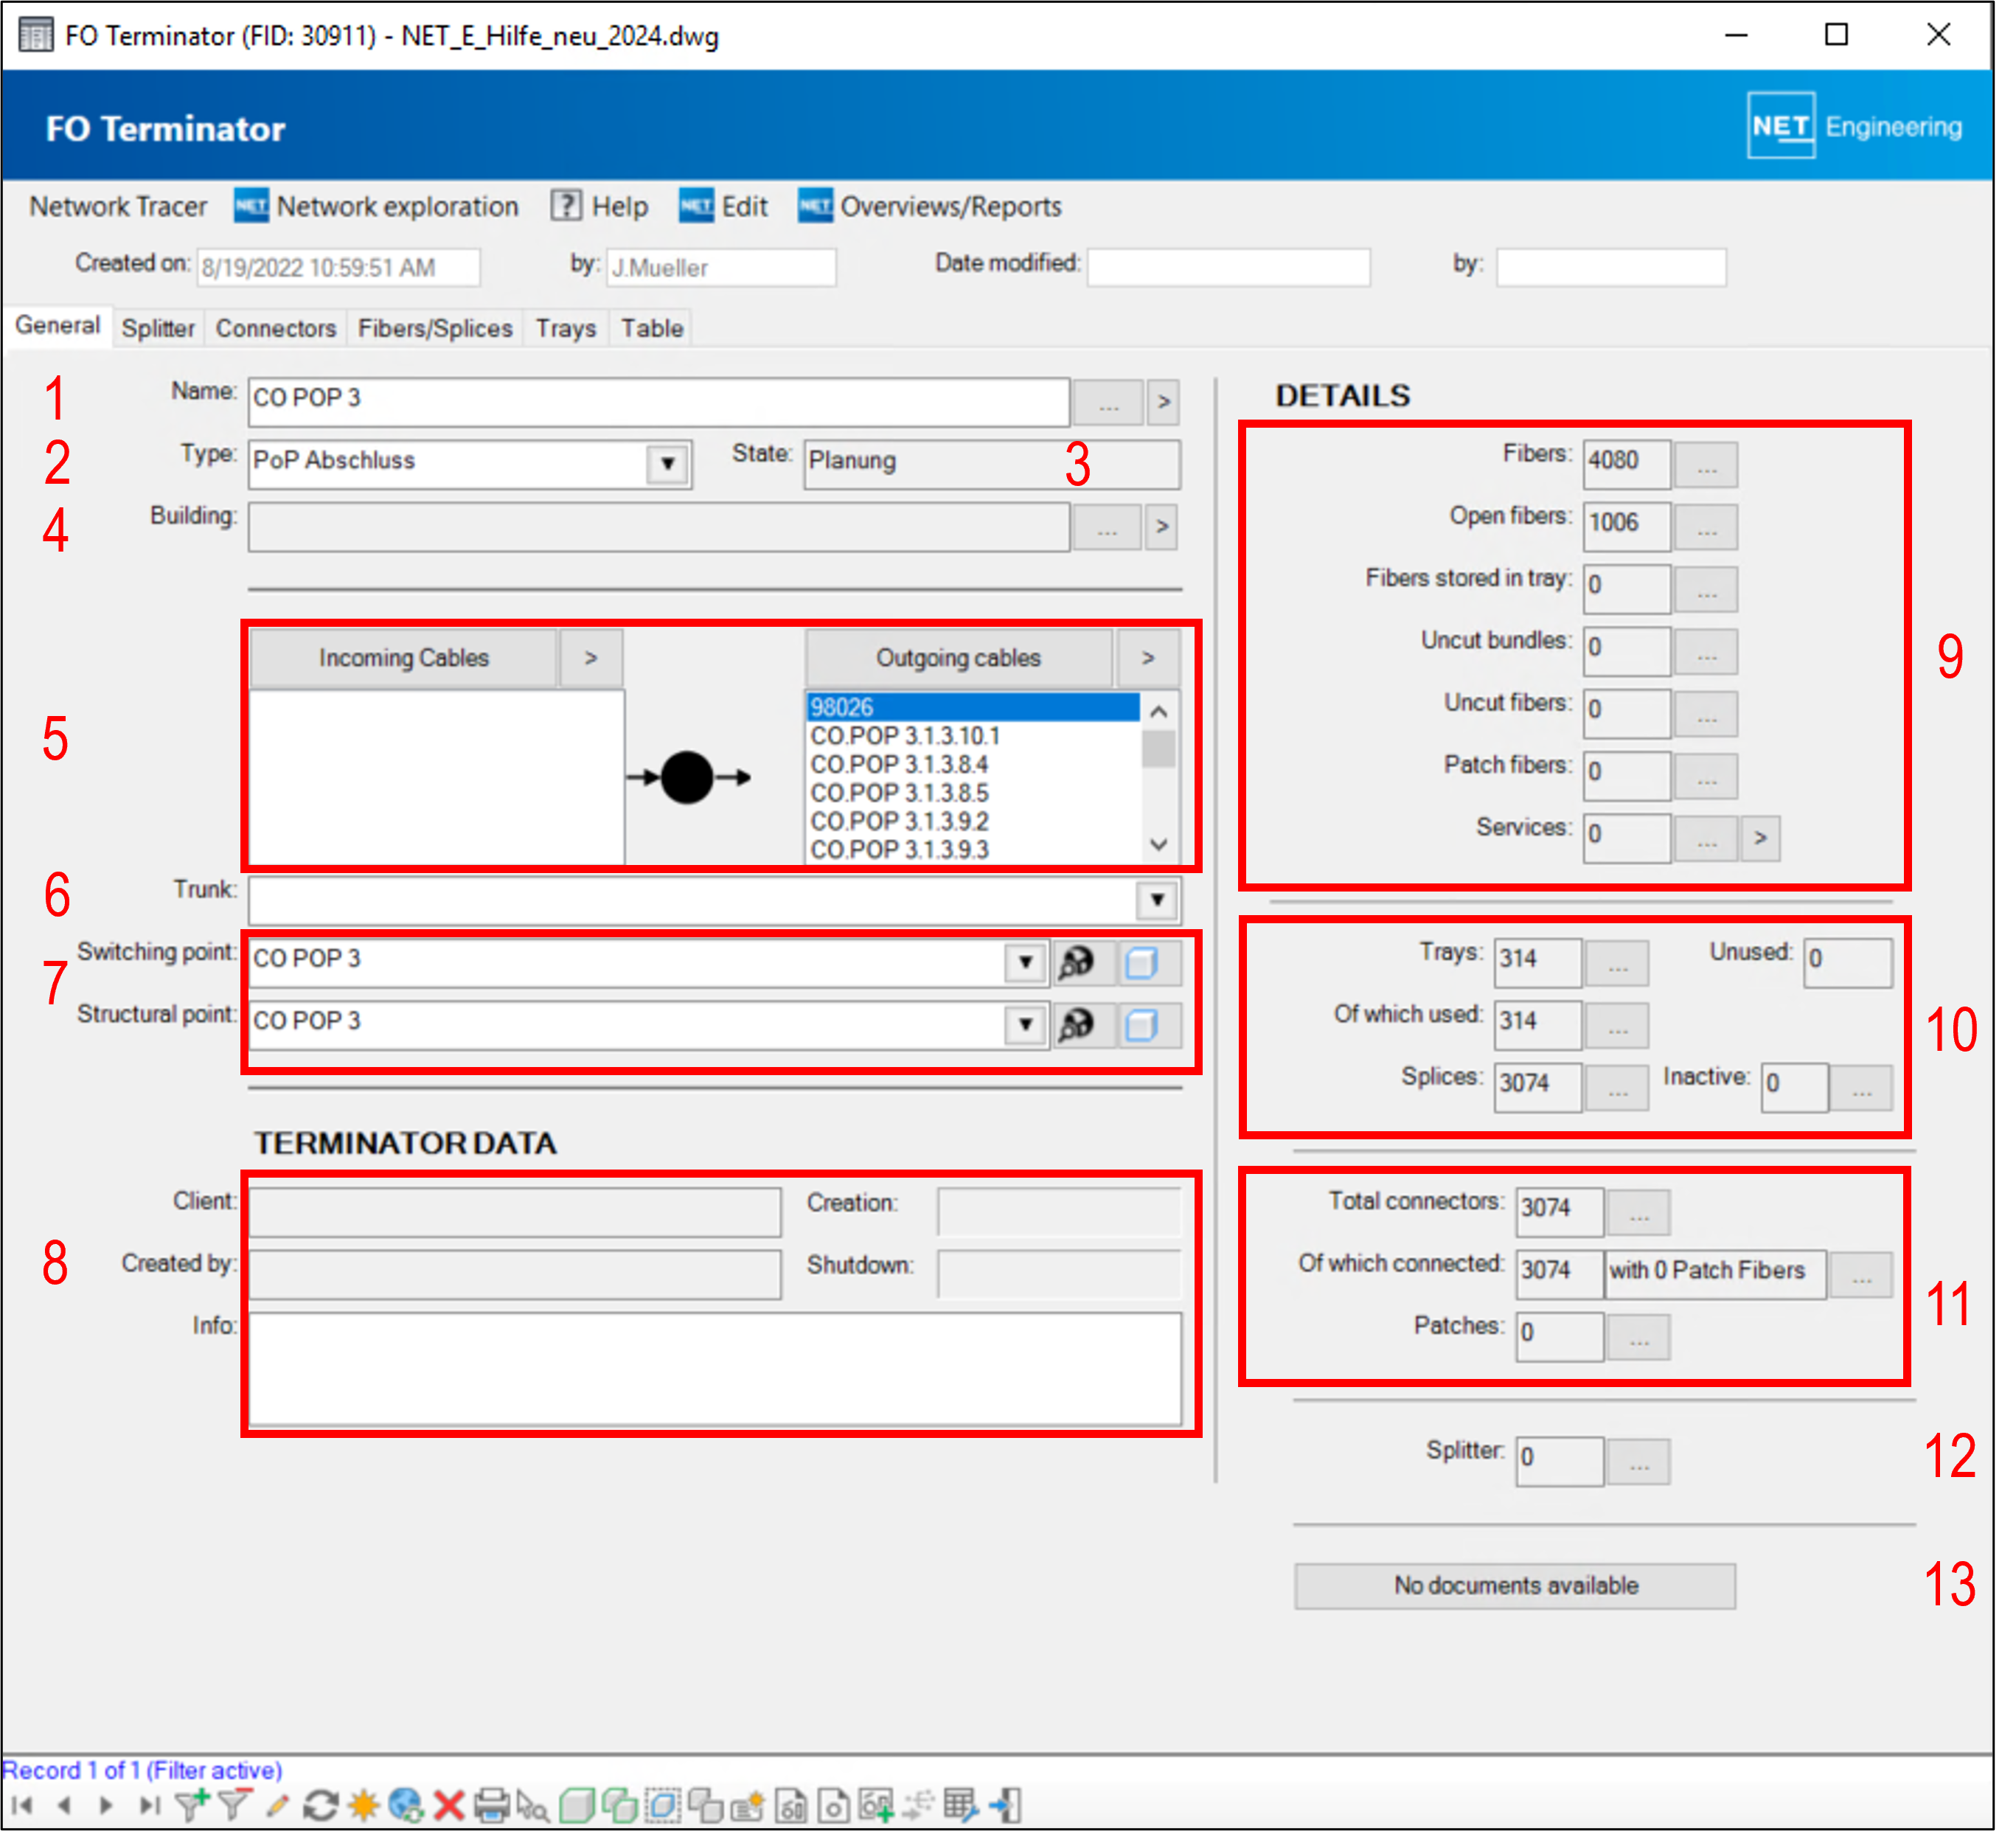Click the Incoming Cables button
The width and height of the screenshot is (2016, 1831).
[x=403, y=657]
